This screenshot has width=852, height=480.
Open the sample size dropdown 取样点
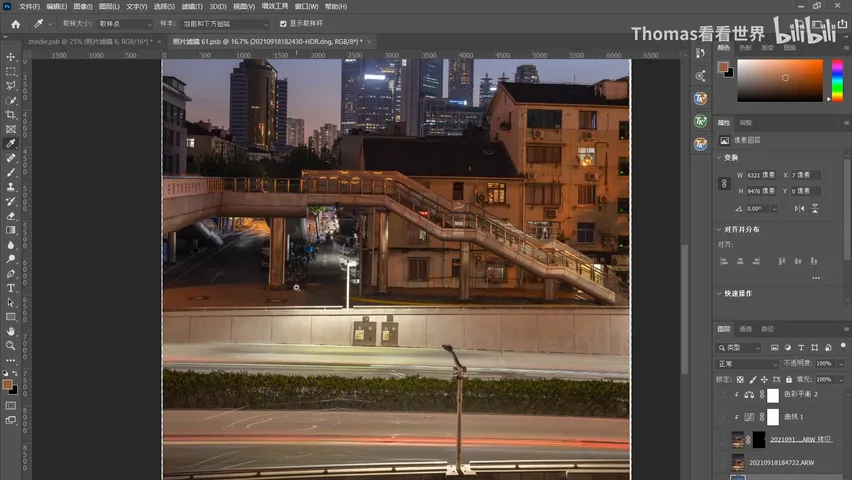tap(126, 24)
